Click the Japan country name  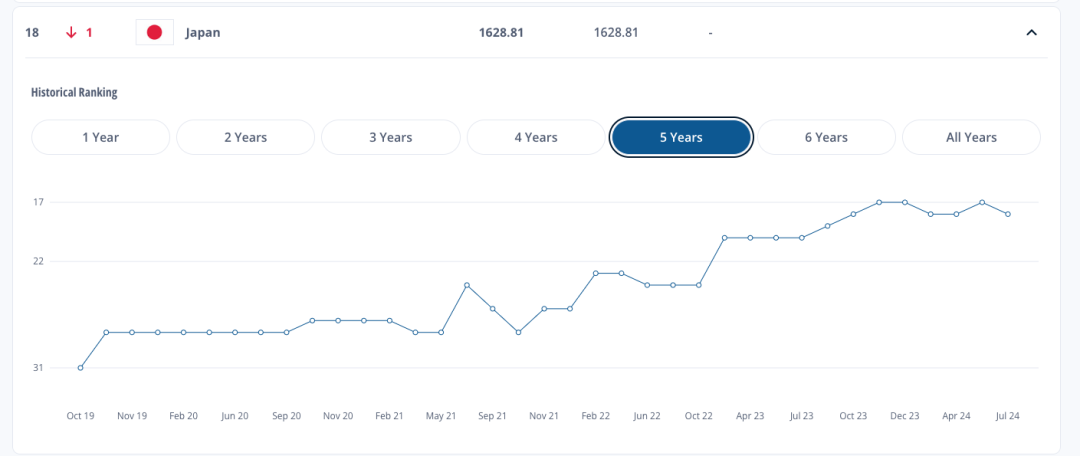[x=202, y=32]
